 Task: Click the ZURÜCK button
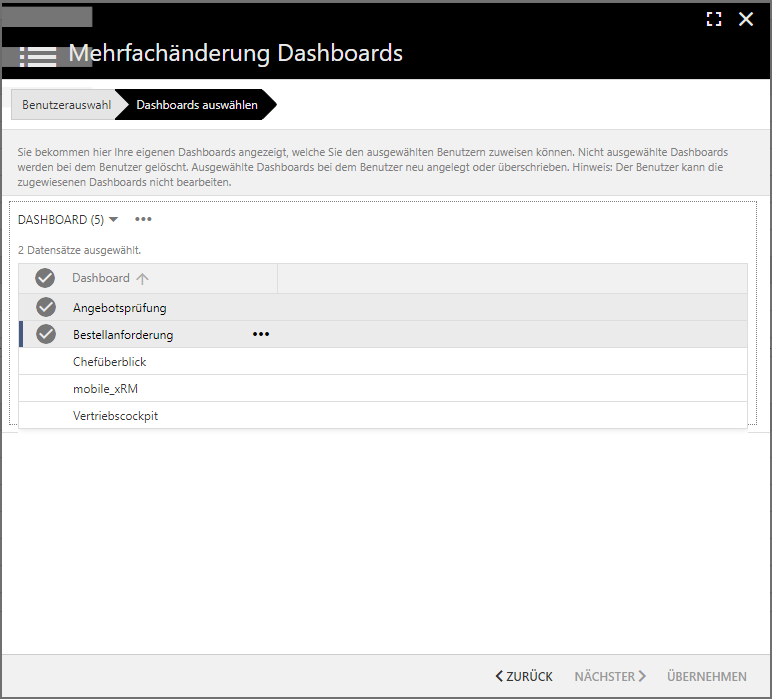click(x=524, y=676)
